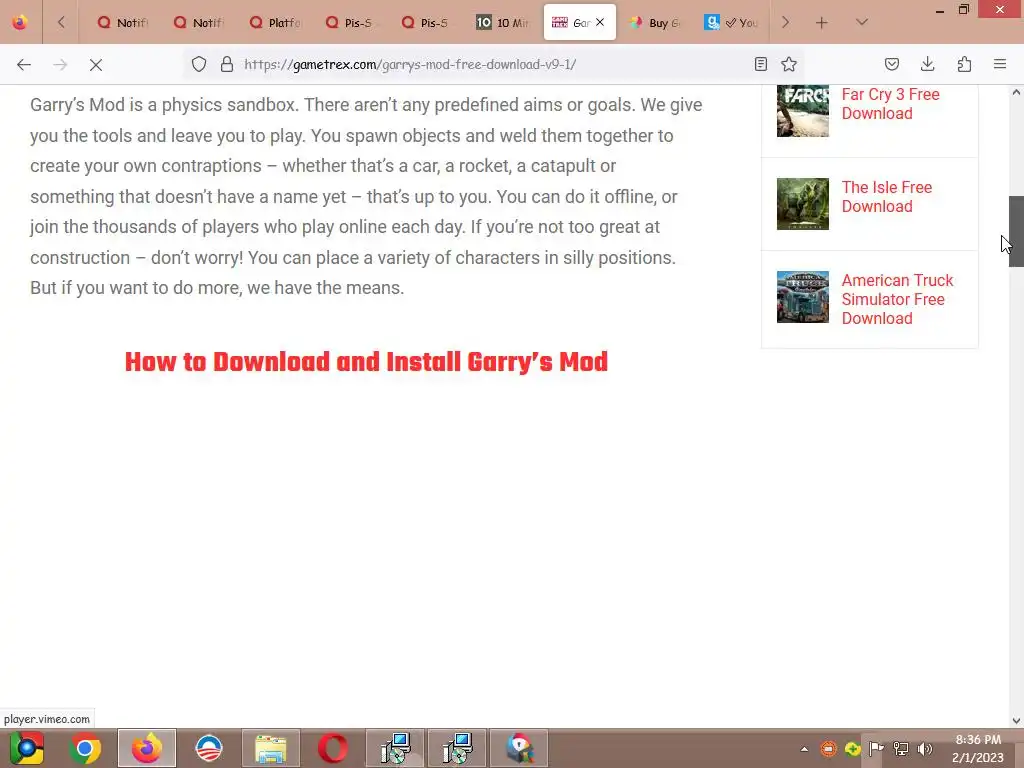Go back to the previous page
The height and width of the screenshot is (768, 1024).
click(x=24, y=65)
